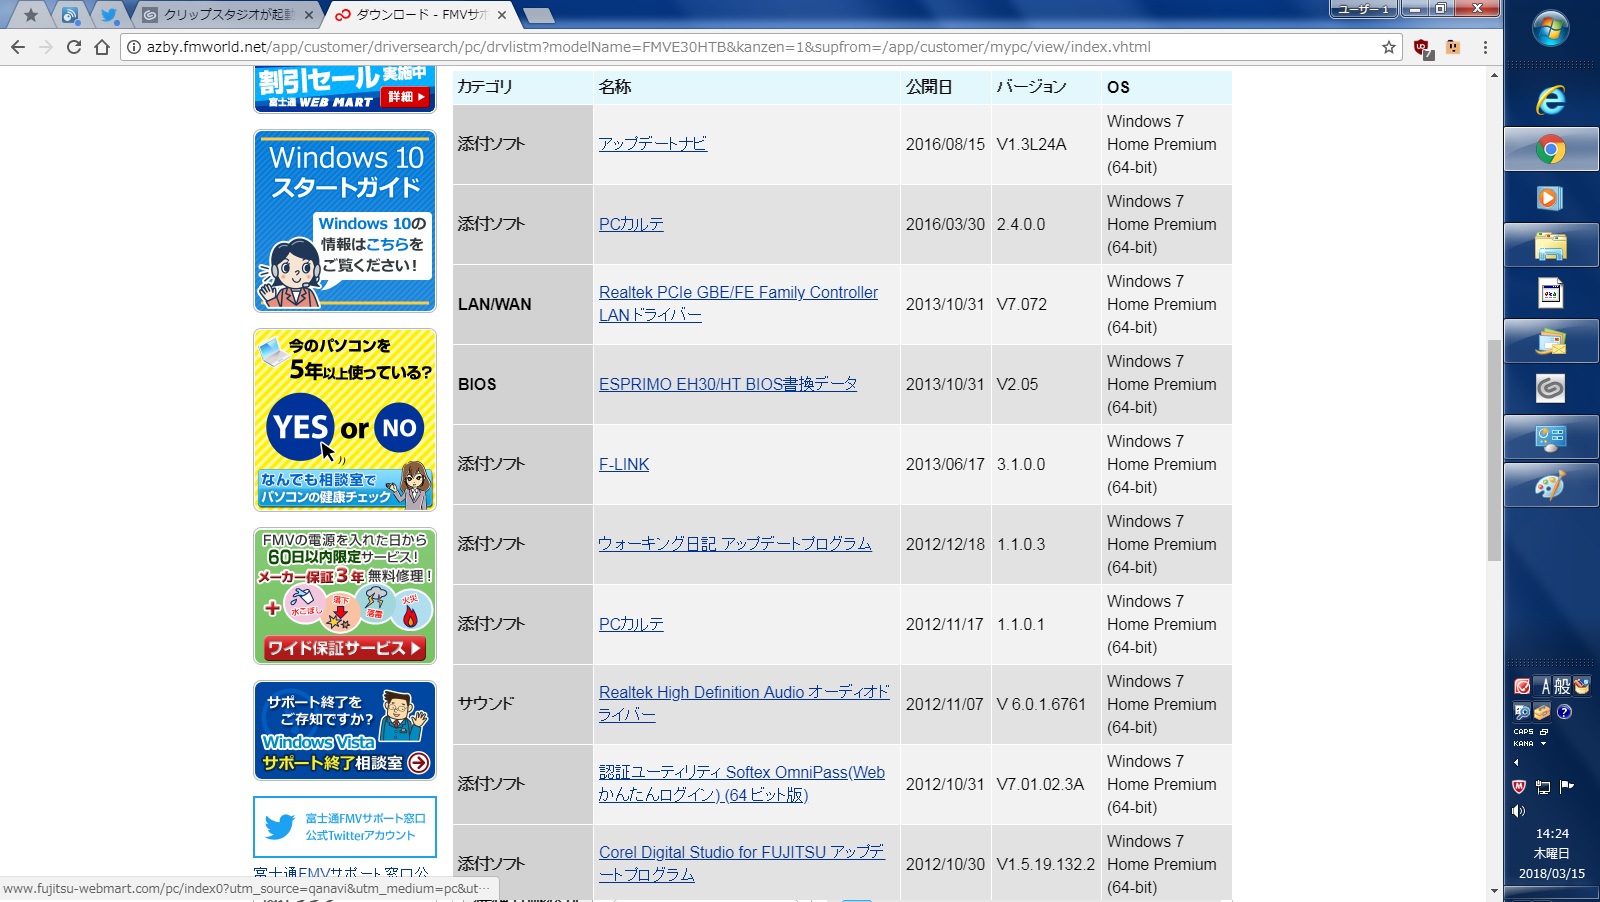Open the network connection tray icon

coord(1543,787)
